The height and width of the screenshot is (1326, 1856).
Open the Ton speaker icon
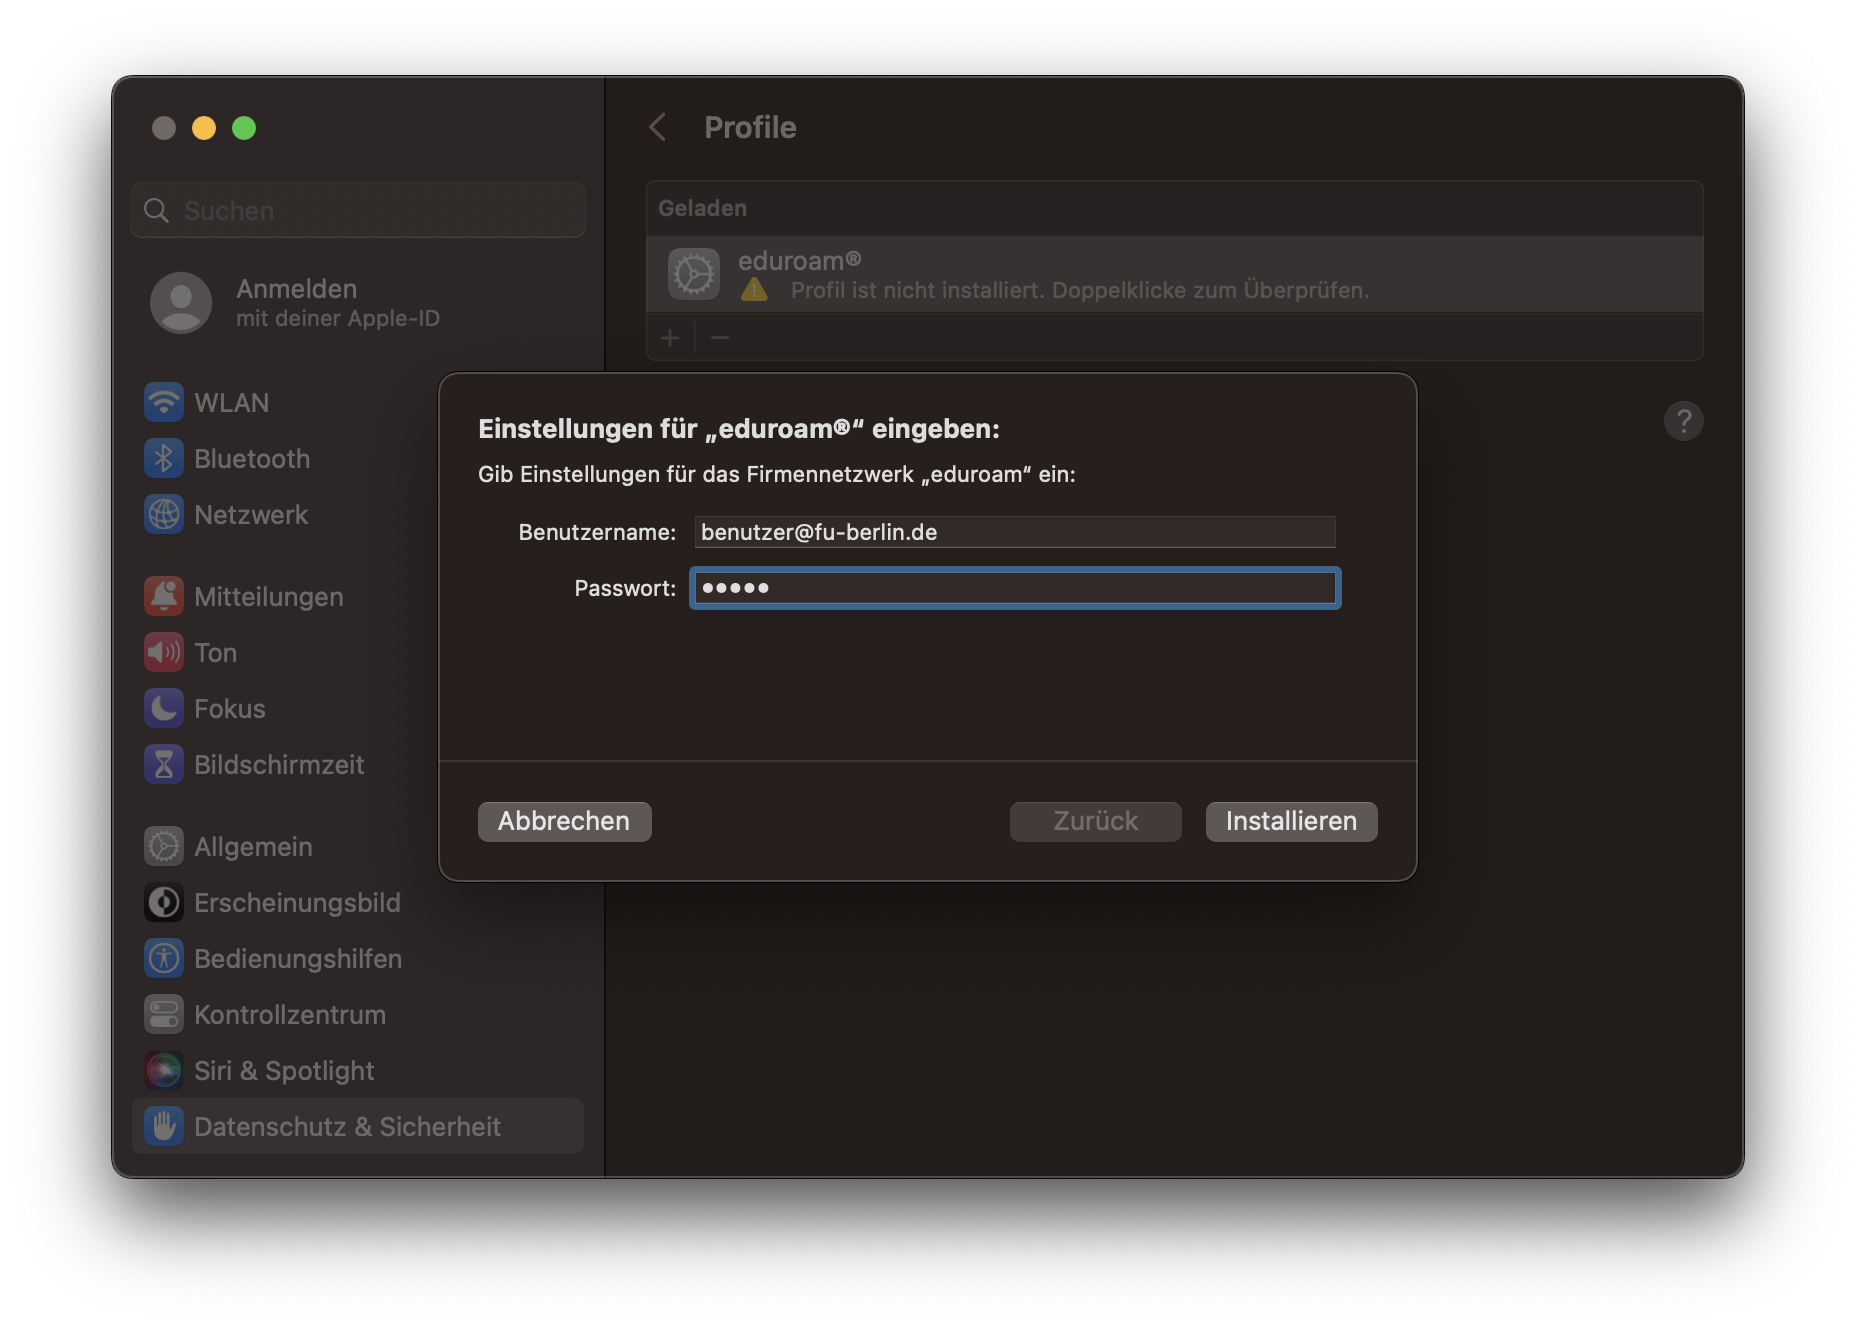[164, 653]
